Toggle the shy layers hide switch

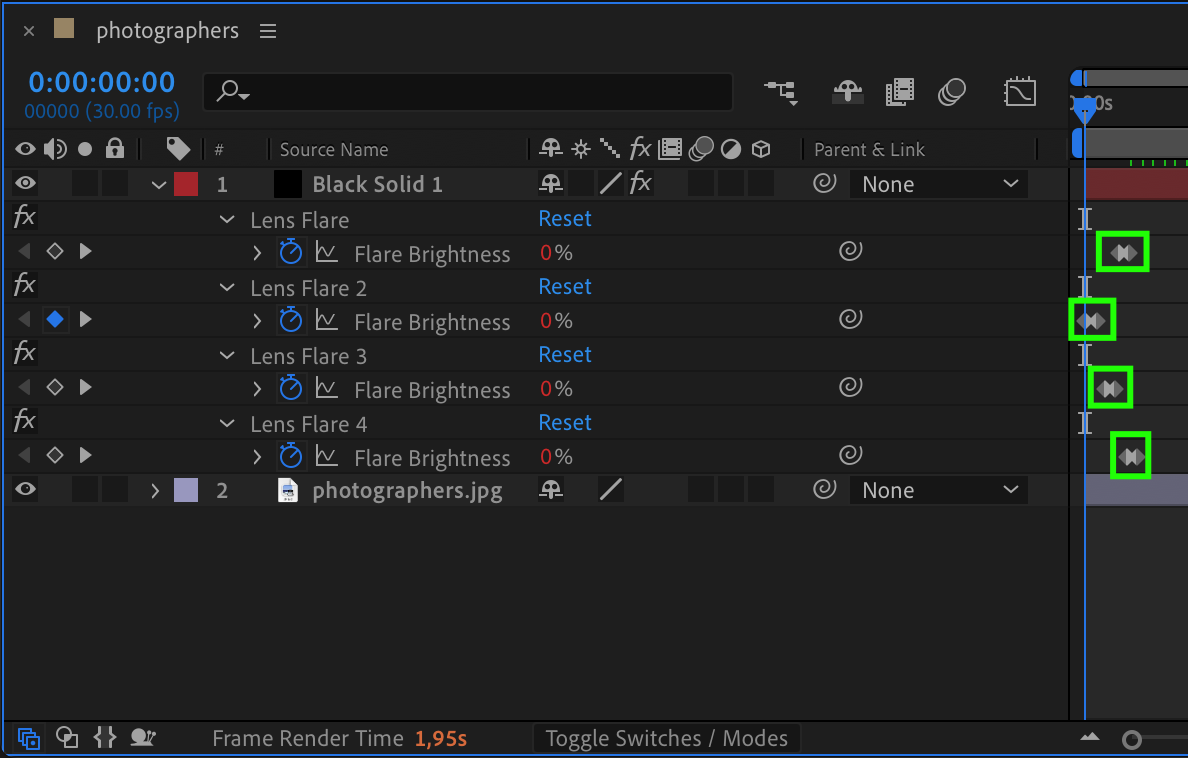(848, 92)
